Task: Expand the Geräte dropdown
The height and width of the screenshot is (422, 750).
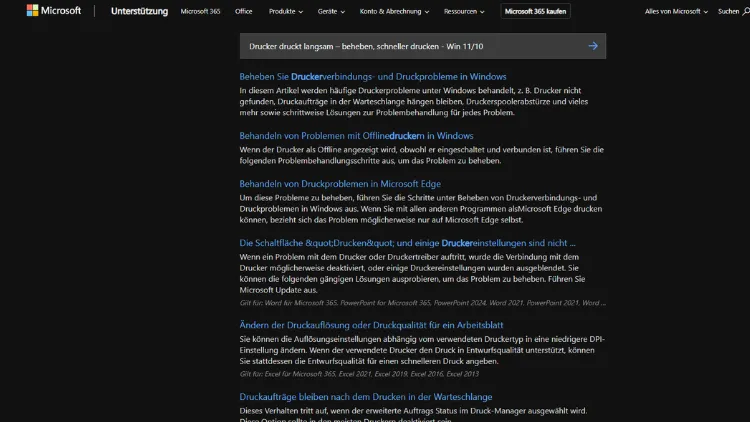Action: [331, 11]
